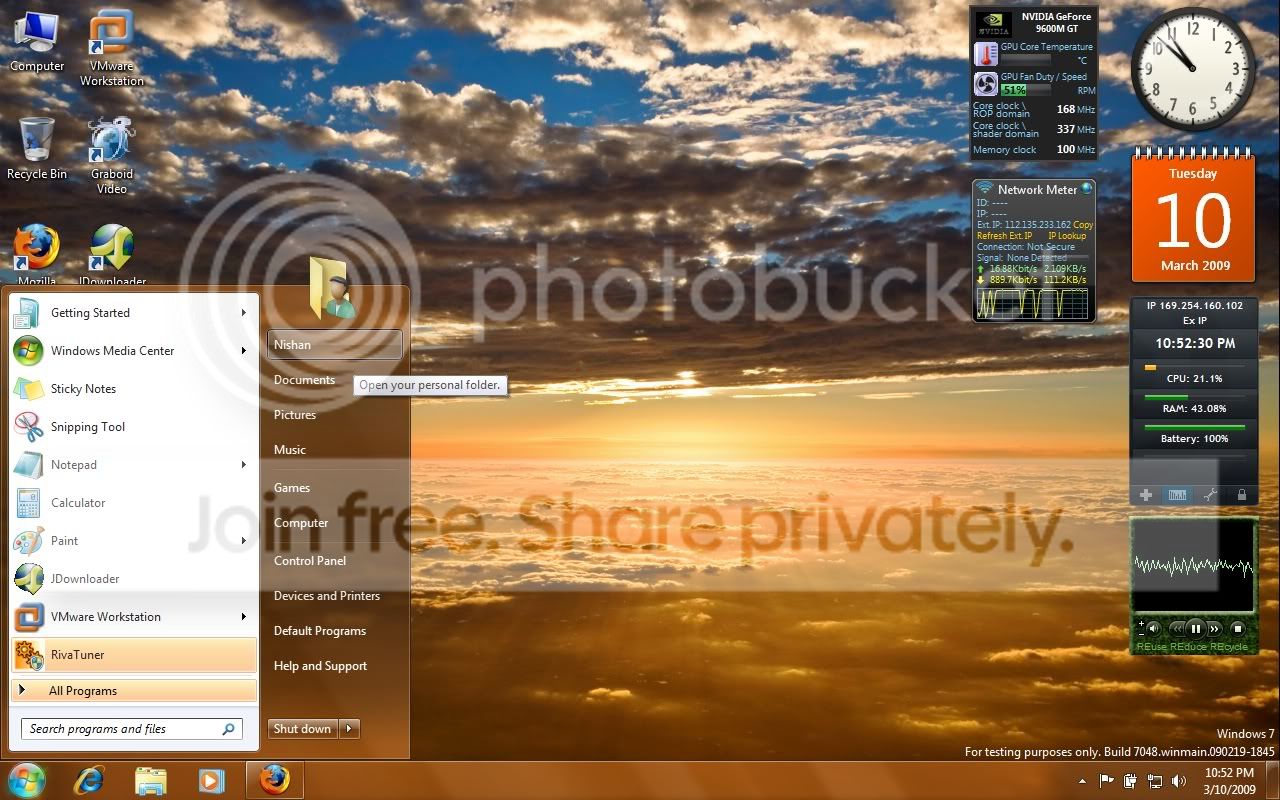Open the VMware Workstation desktop shortcut
Viewport: 1280px width, 800px height.
tap(112, 46)
